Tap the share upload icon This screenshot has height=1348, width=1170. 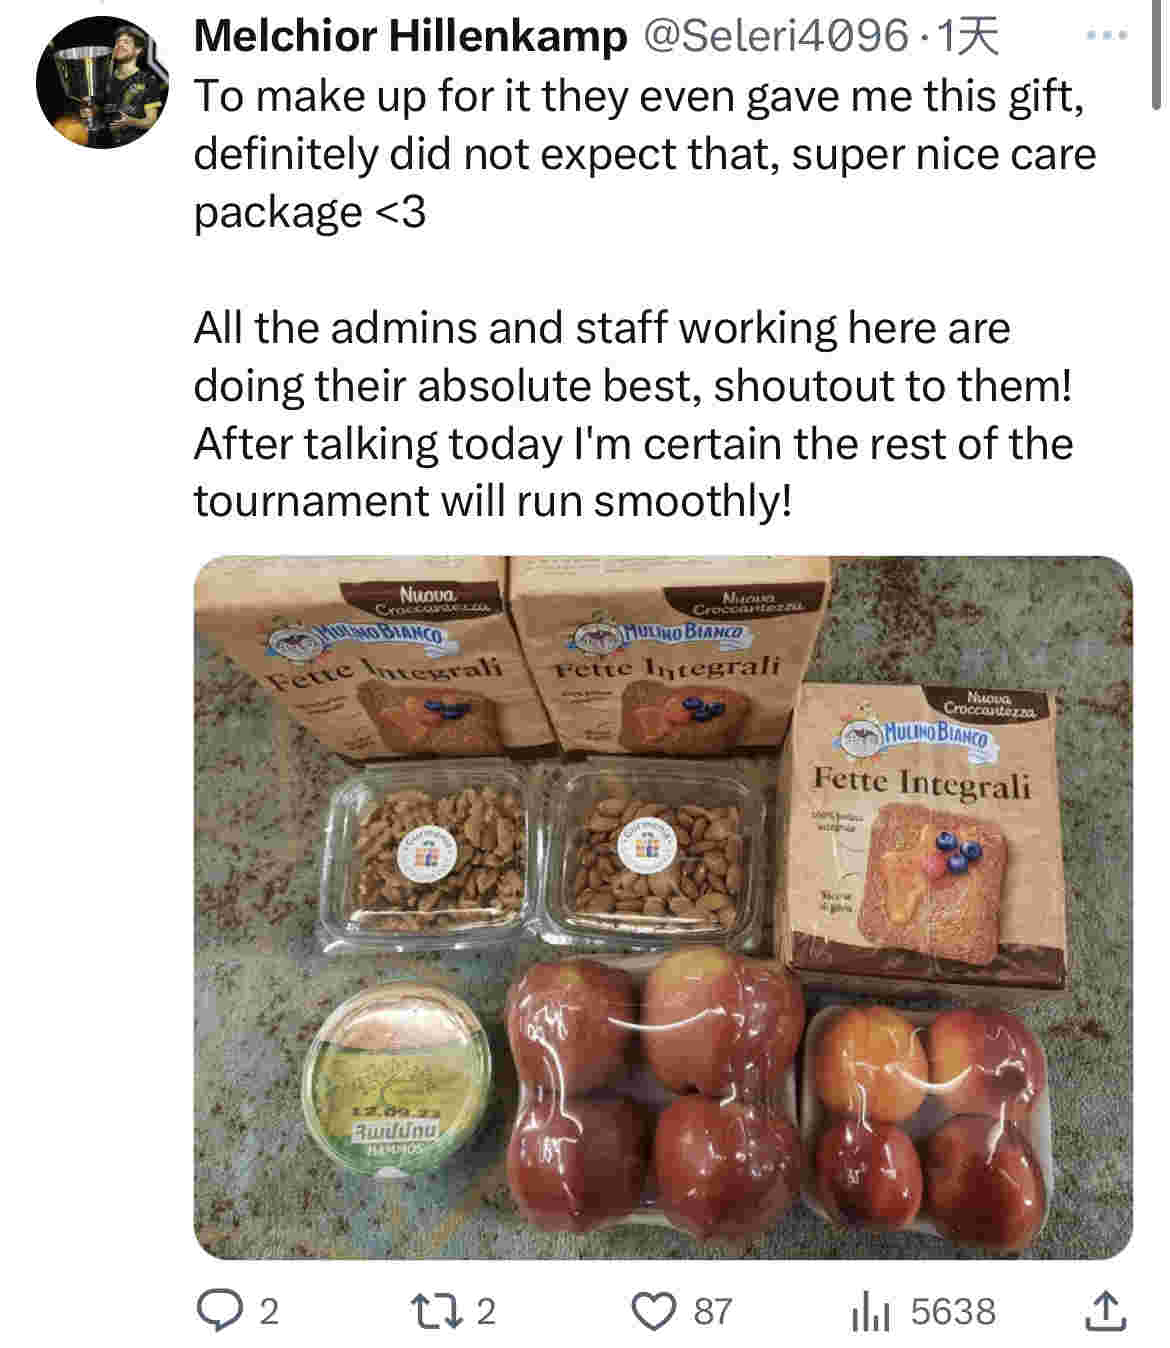[1106, 1311]
